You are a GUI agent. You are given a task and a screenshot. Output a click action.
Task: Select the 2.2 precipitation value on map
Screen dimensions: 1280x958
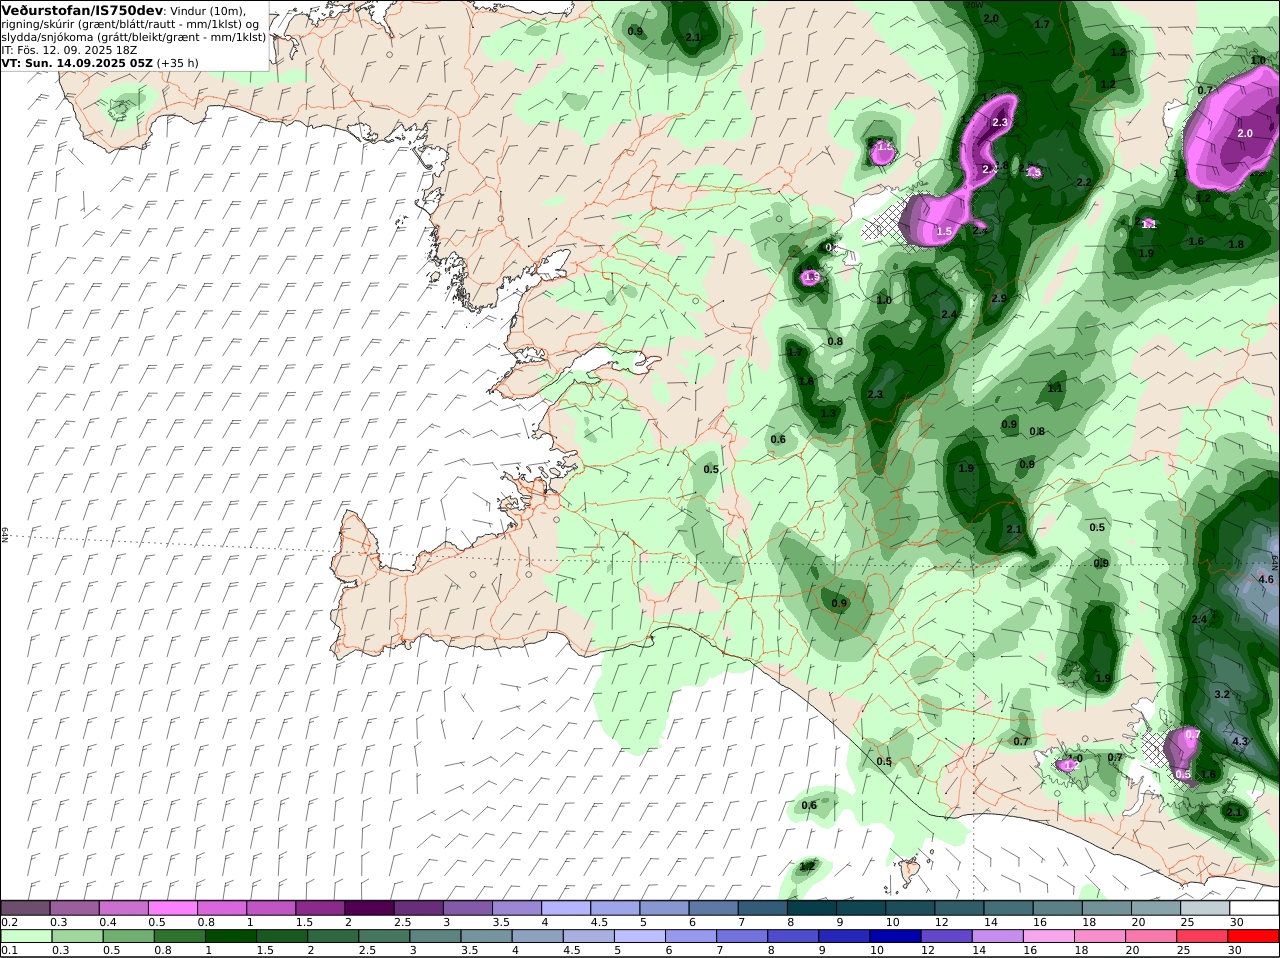click(x=1083, y=183)
